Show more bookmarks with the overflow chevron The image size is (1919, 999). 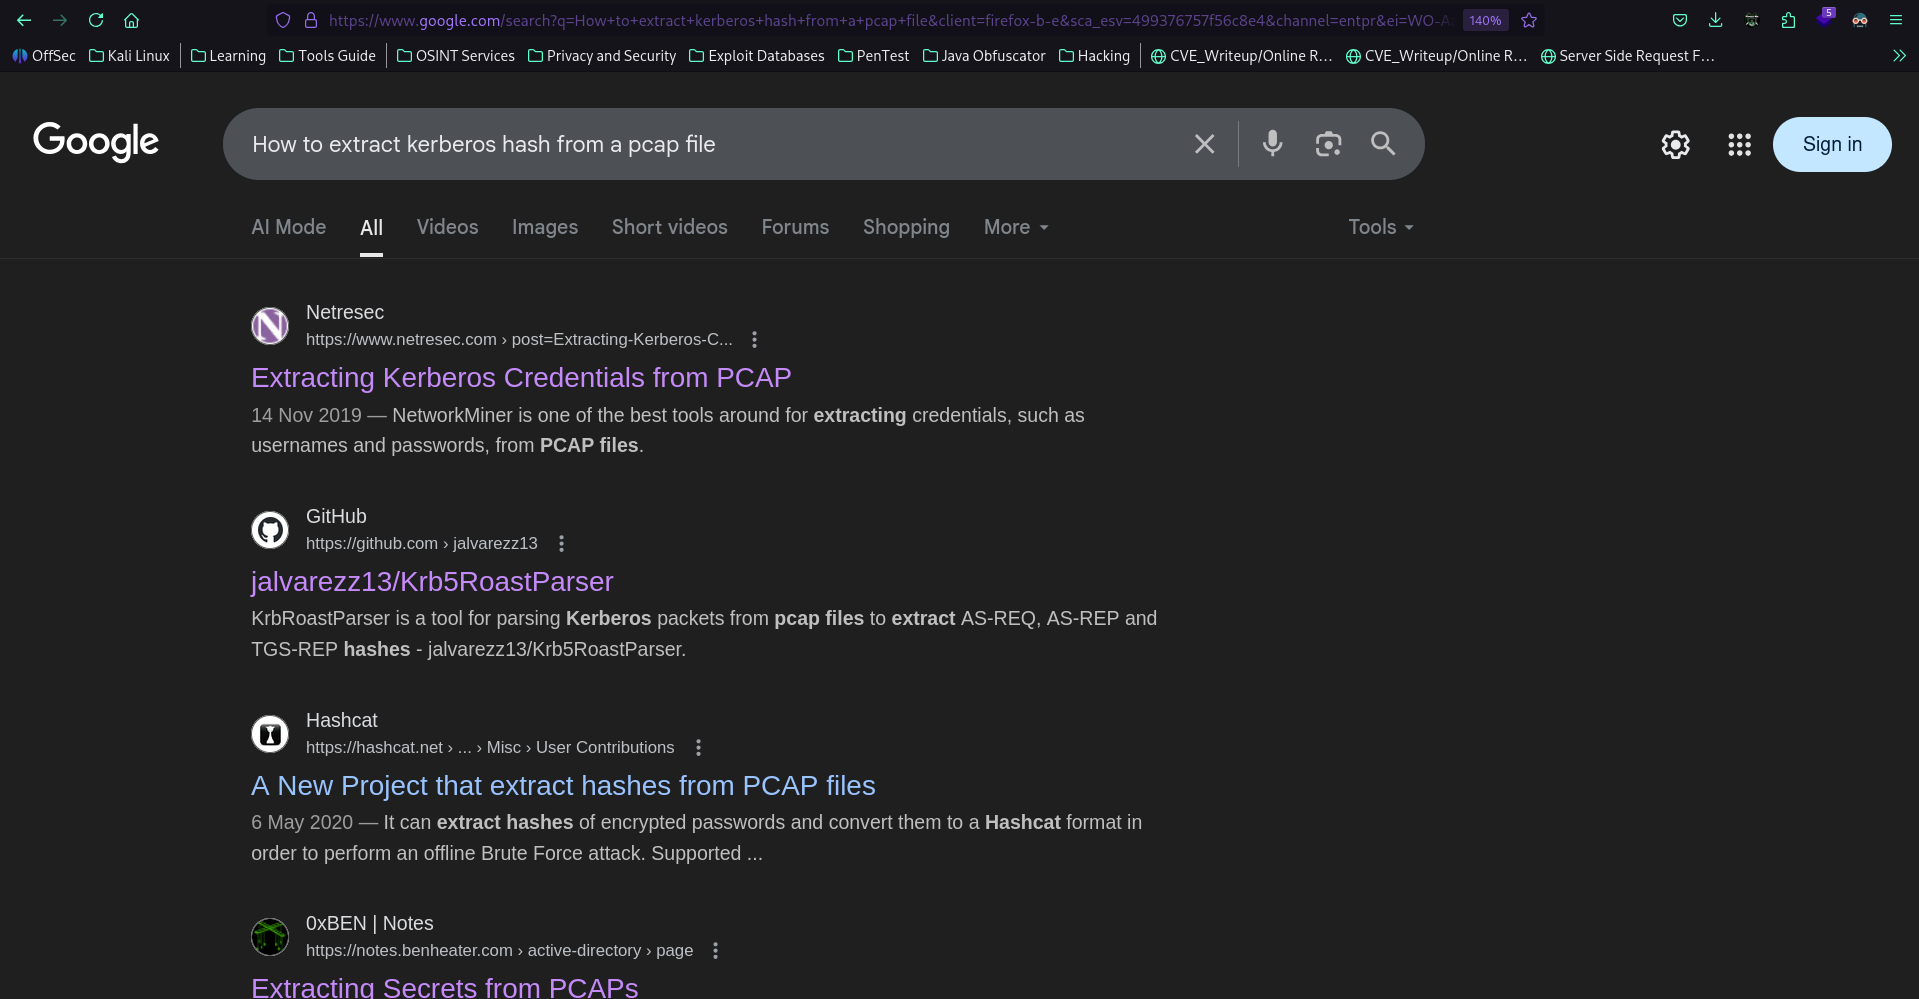pos(1899,56)
